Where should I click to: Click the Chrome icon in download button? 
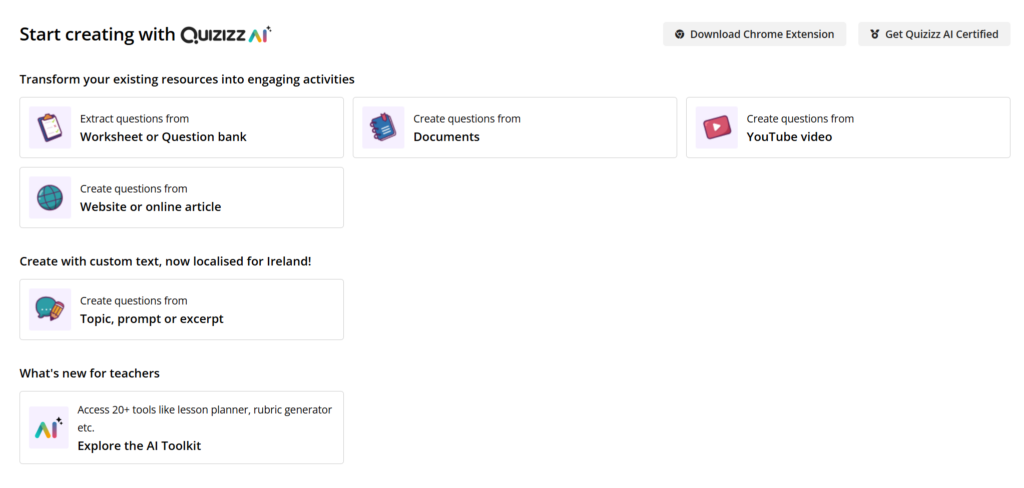(x=680, y=34)
